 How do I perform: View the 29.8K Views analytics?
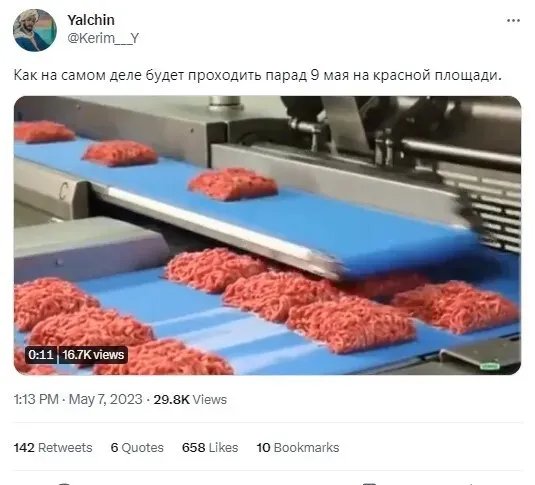190,399
